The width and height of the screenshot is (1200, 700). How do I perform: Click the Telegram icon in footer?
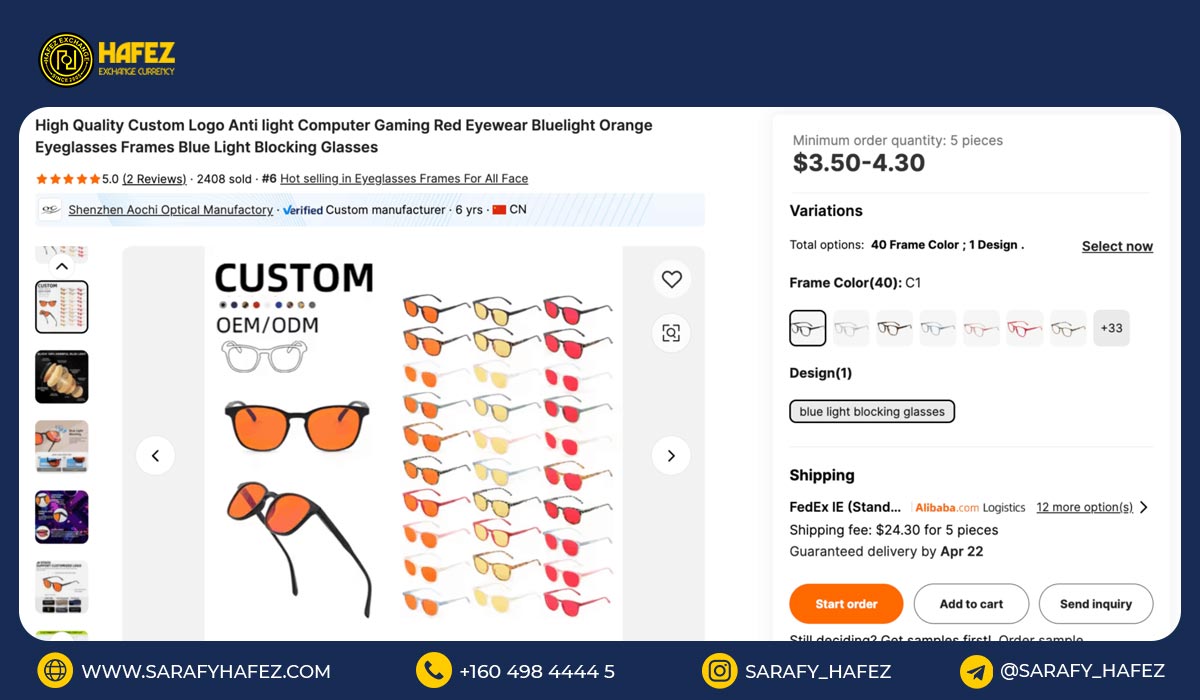[976, 671]
